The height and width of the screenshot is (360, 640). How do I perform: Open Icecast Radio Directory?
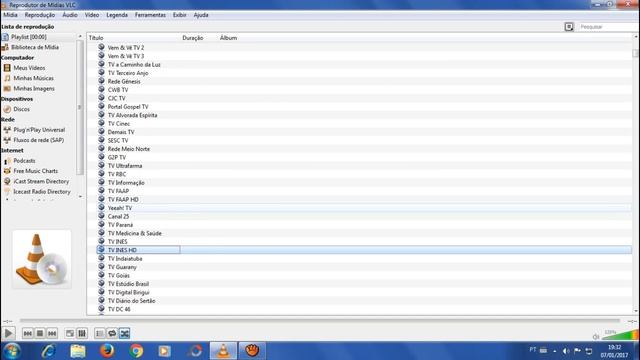point(42,191)
